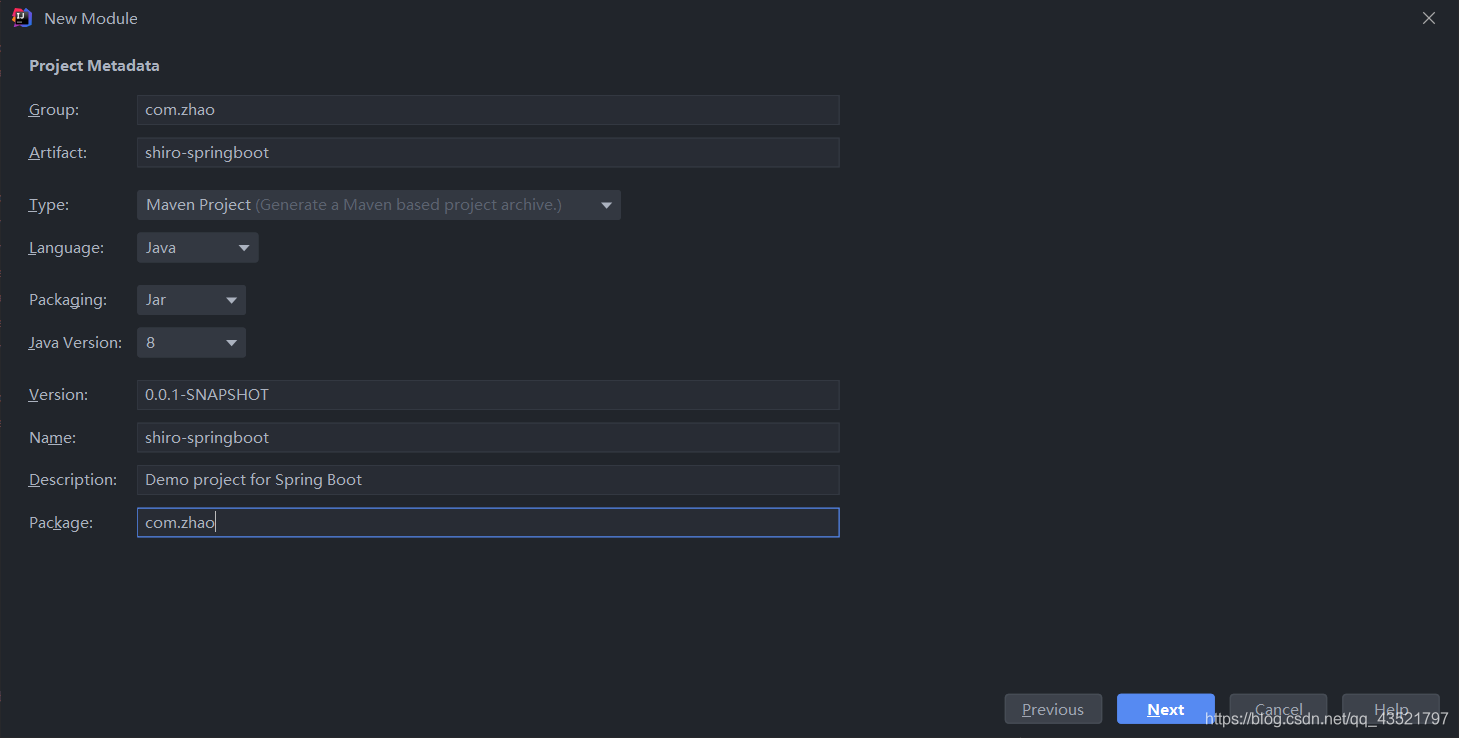The width and height of the screenshot is (1459, 738).
Task: Click the Name label
Action: pyautogui.click(x=52, y=437)
